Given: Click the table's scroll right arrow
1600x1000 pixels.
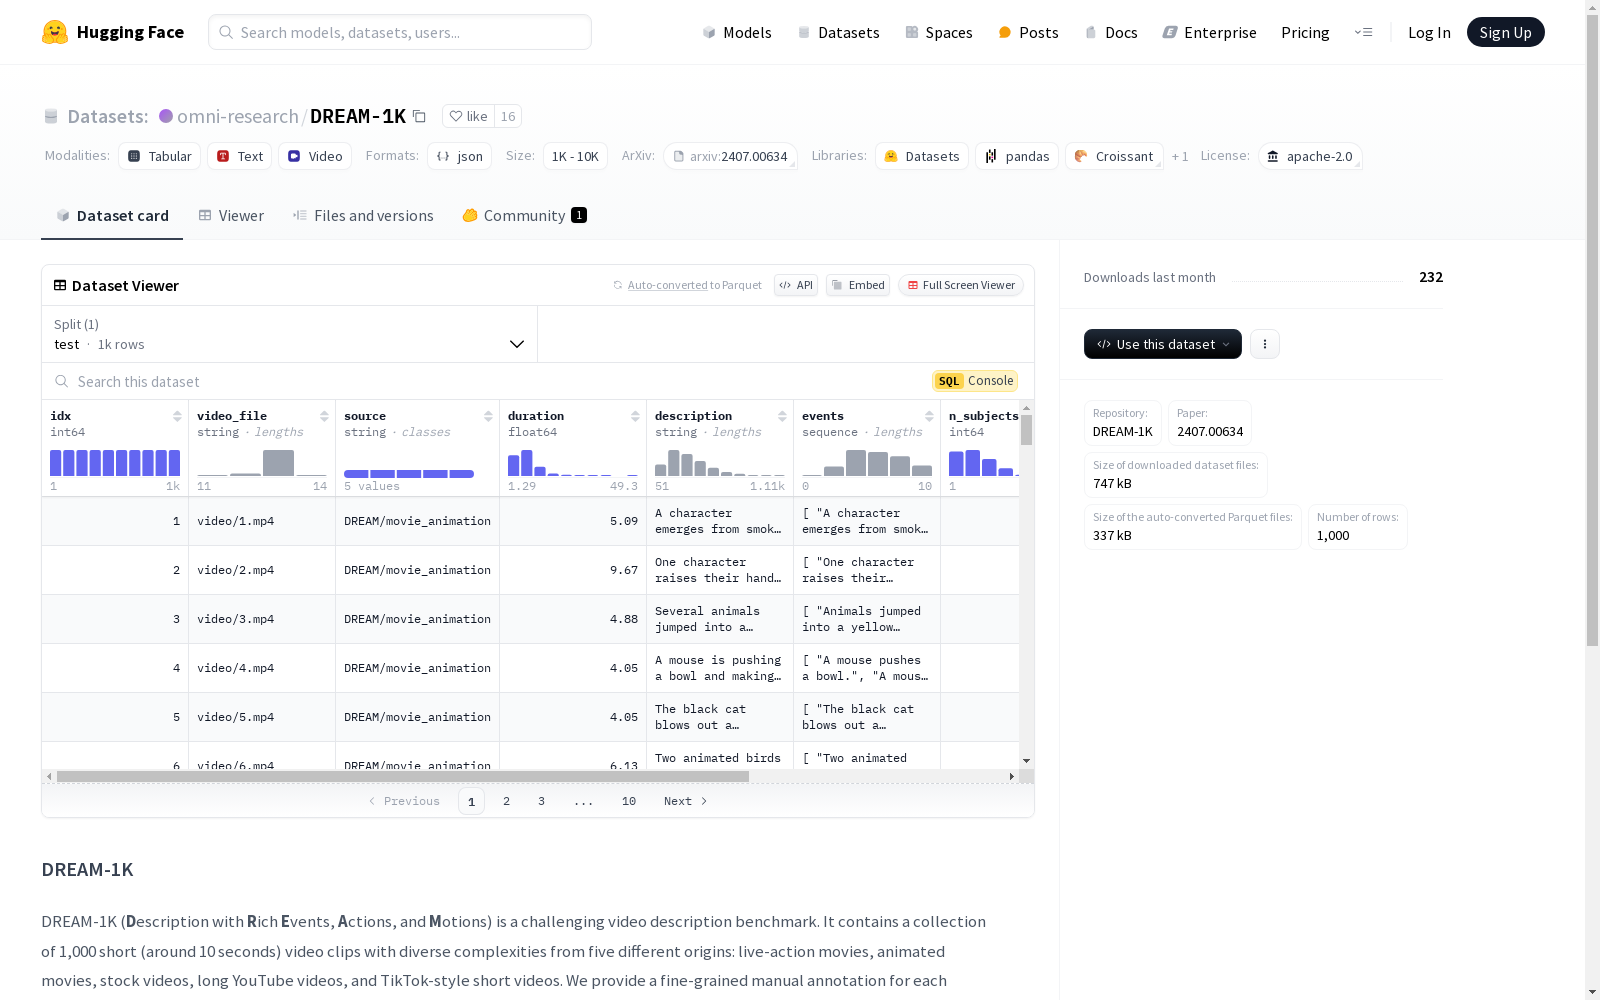Looking at the screenshot, I should point(1012,776).
